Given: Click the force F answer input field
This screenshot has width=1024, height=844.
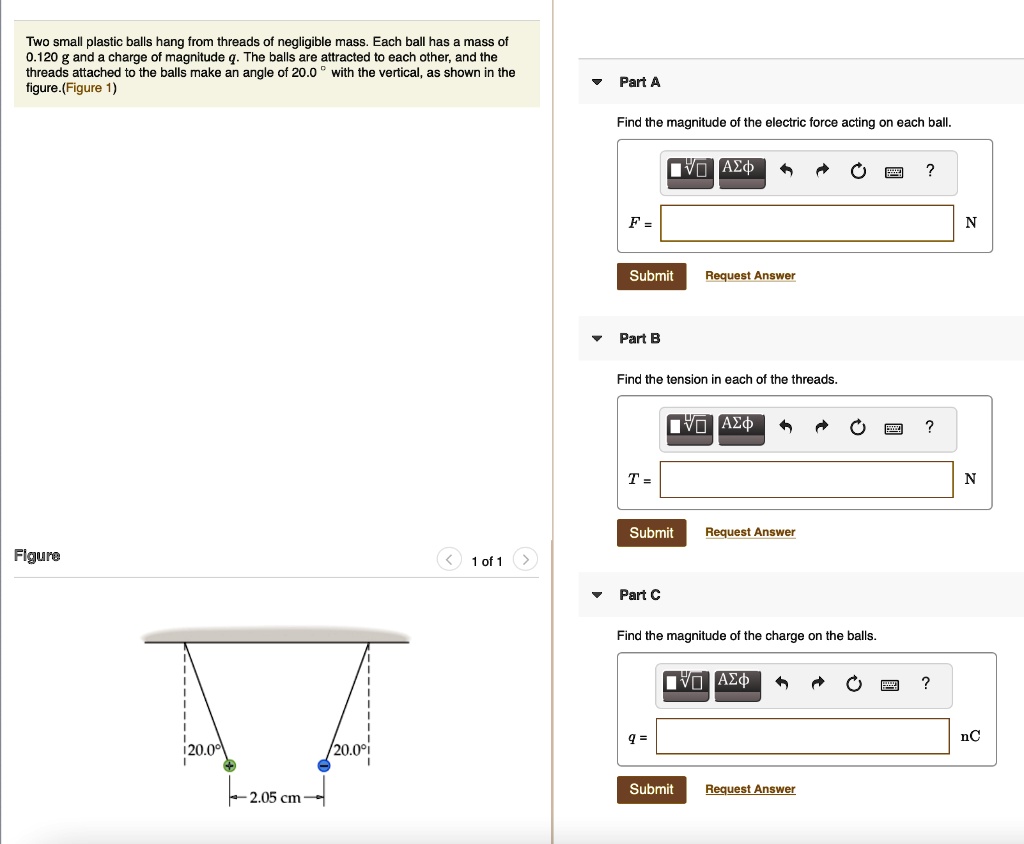Looking at the screenshot, I should [807, 223].
